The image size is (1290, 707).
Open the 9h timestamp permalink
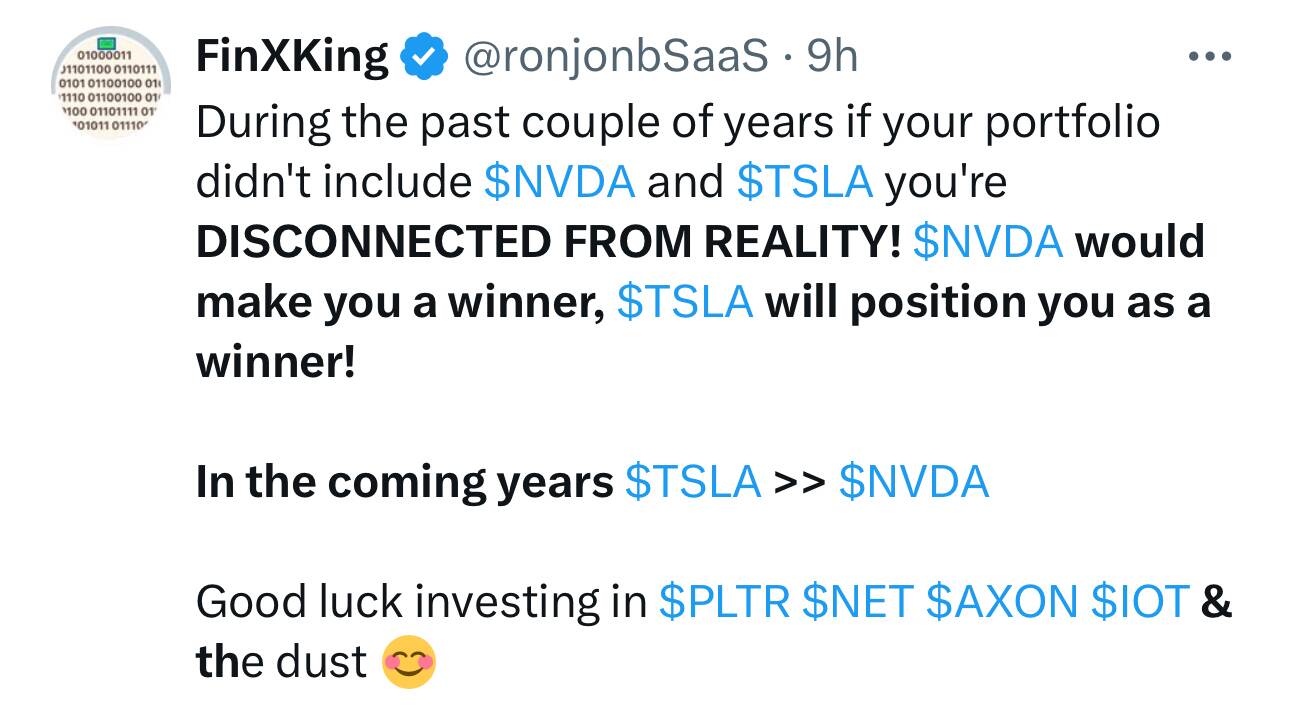(x=833, y=57)
